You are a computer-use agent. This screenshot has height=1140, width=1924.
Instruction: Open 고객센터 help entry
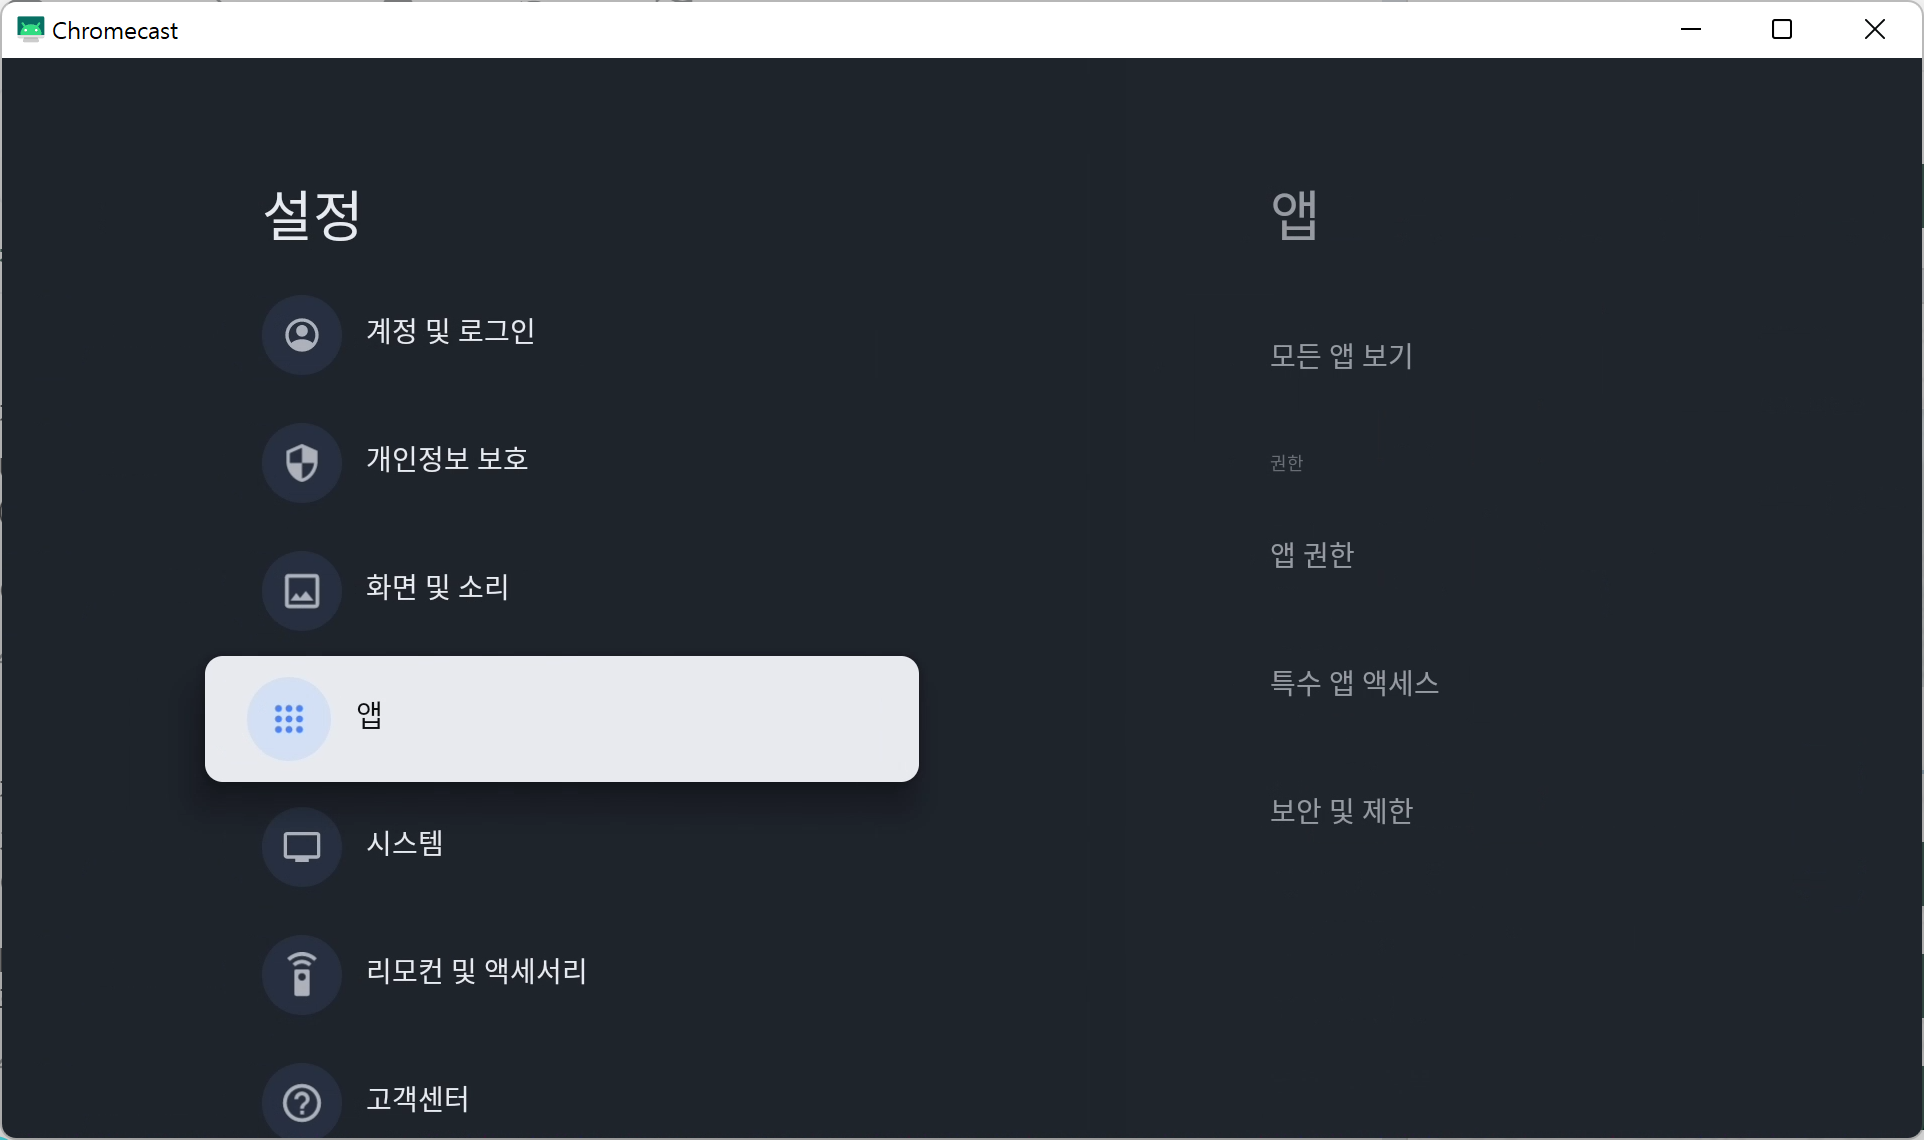pos(417,1100)
